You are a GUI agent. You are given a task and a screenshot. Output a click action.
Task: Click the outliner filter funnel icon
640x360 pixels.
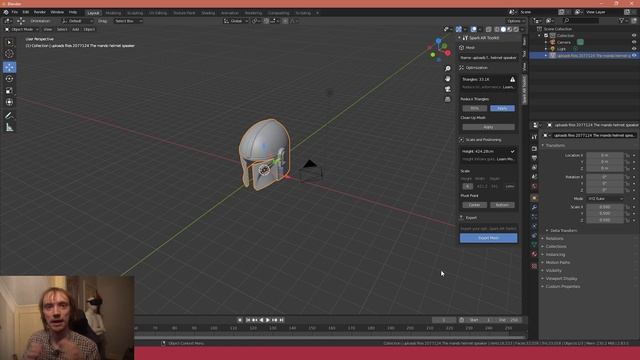[622, 20]
